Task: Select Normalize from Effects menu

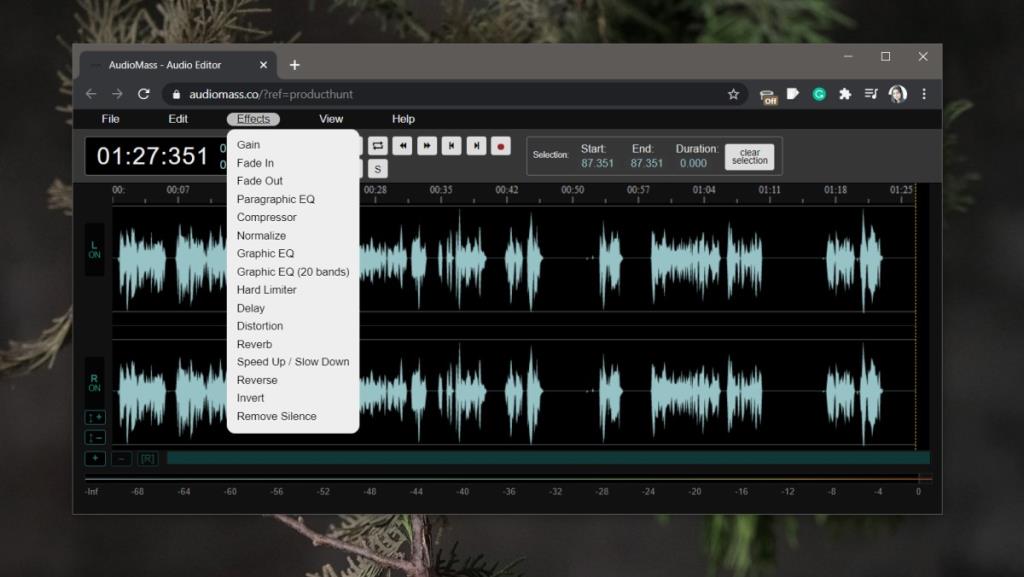Action: 261,236
